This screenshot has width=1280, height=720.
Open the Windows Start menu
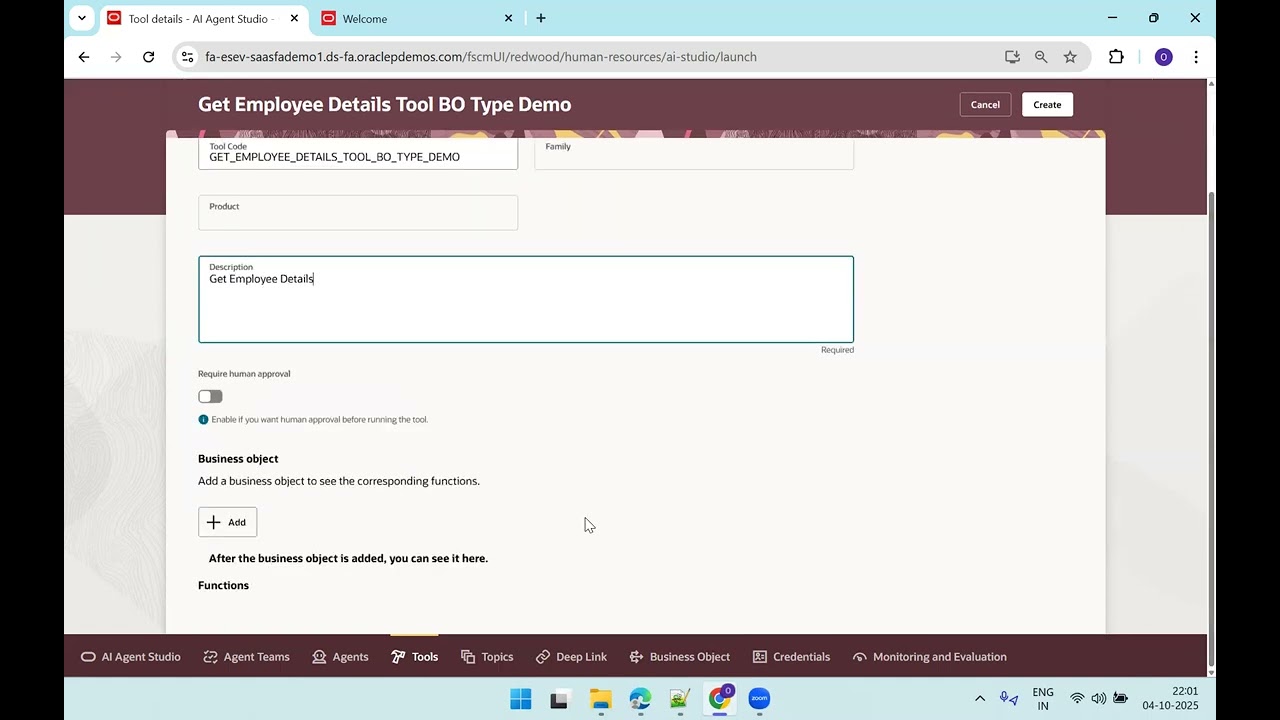[521, 699]
